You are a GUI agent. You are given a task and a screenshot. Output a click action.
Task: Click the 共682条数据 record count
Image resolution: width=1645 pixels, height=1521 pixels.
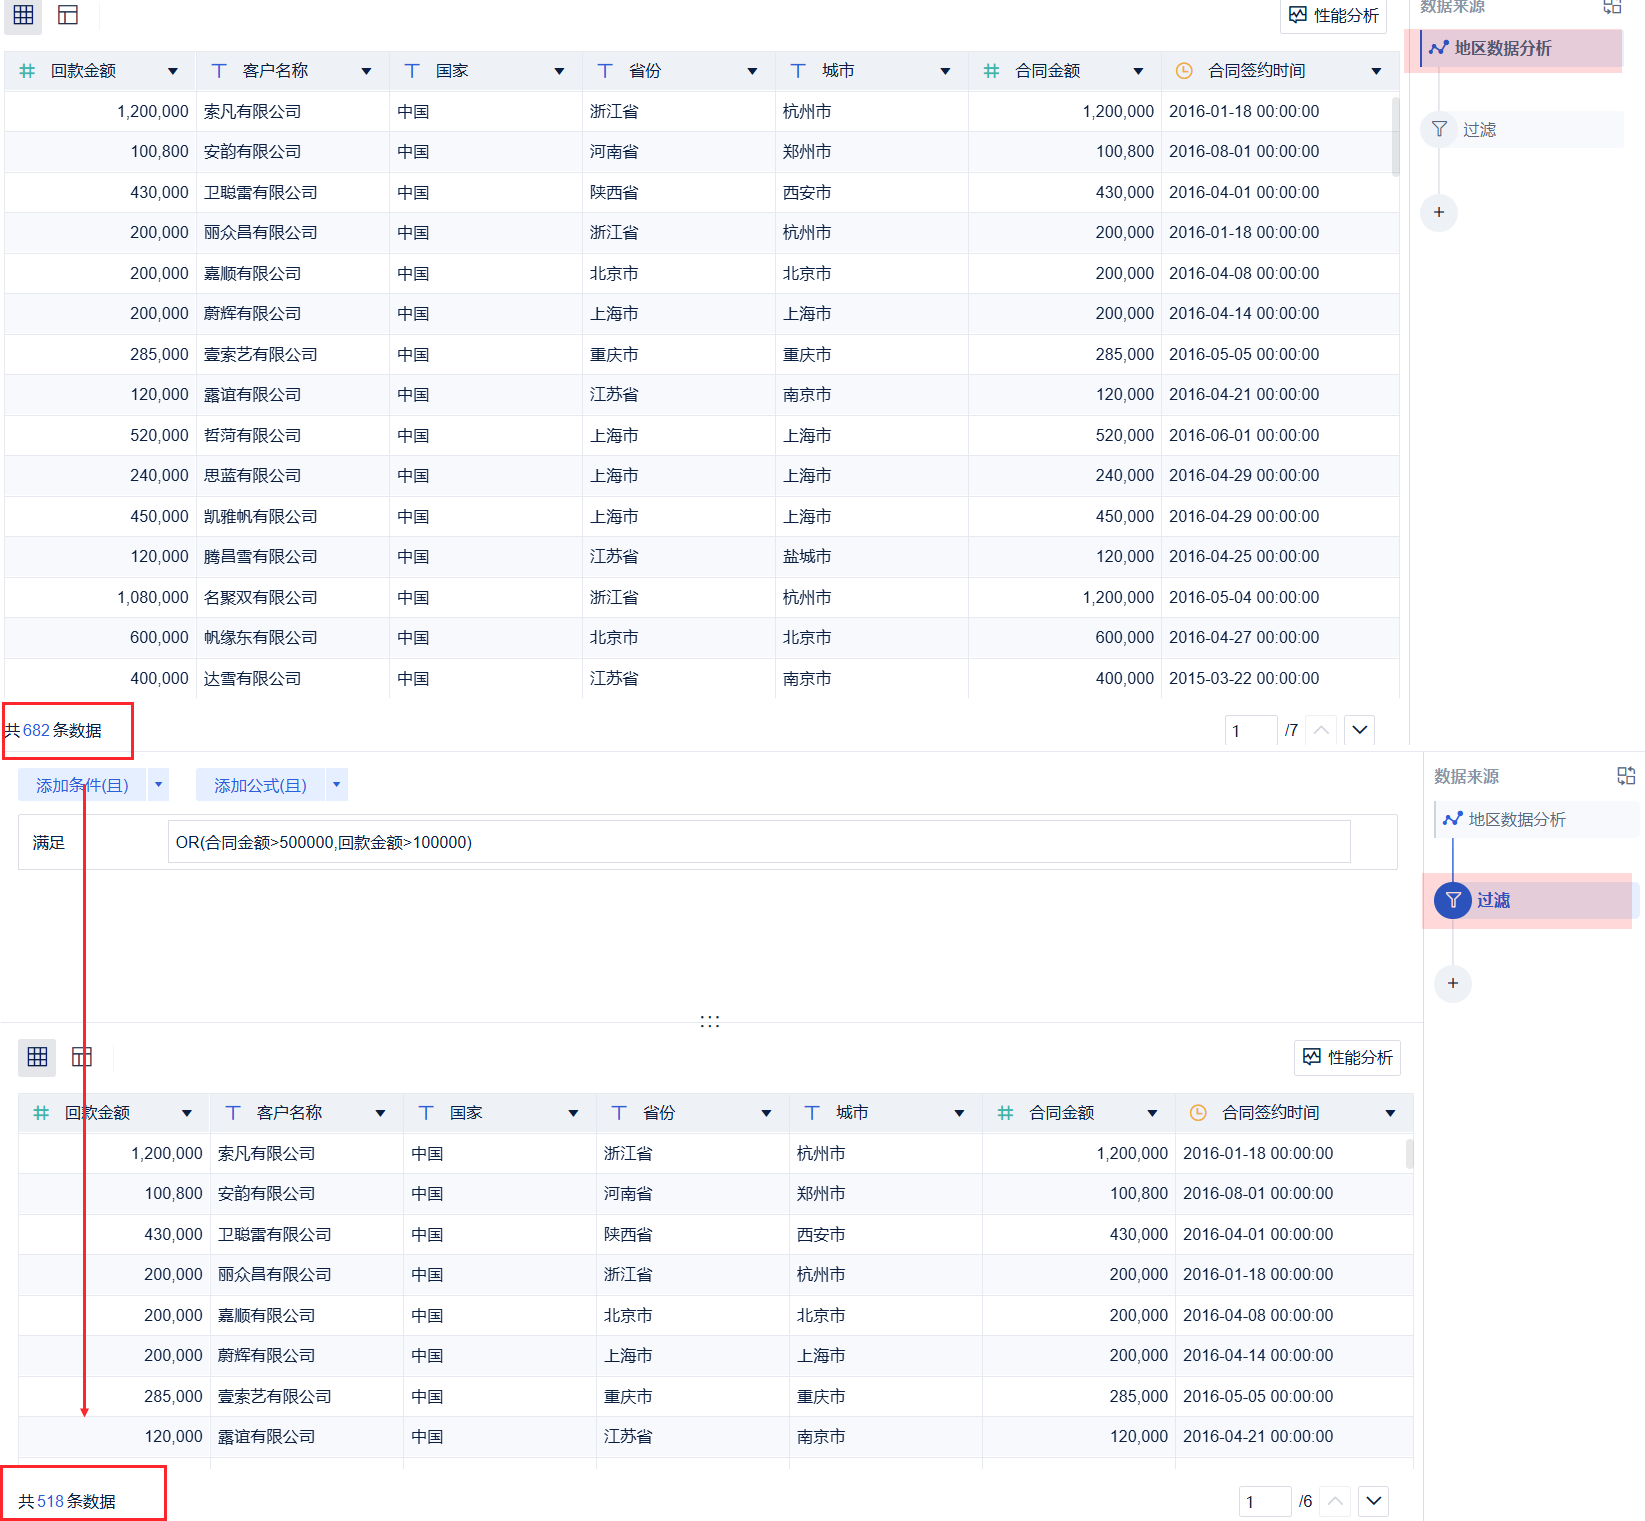(53, 730)
